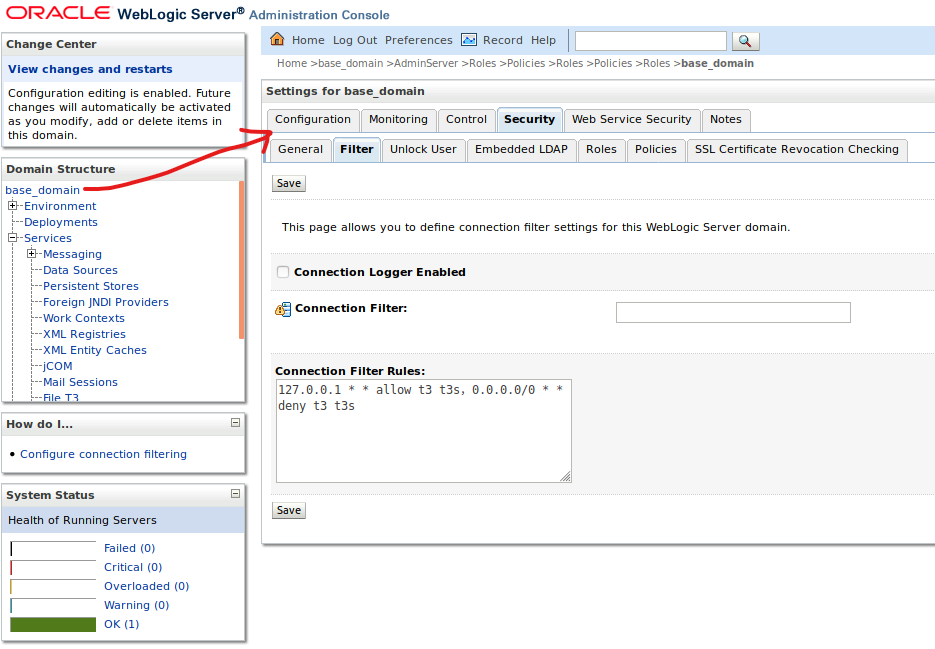Image resolution: width=935 pixels, height=649 pixels.
Task: Click the Warning (0) status link
Action: click(x=137, y=605)
